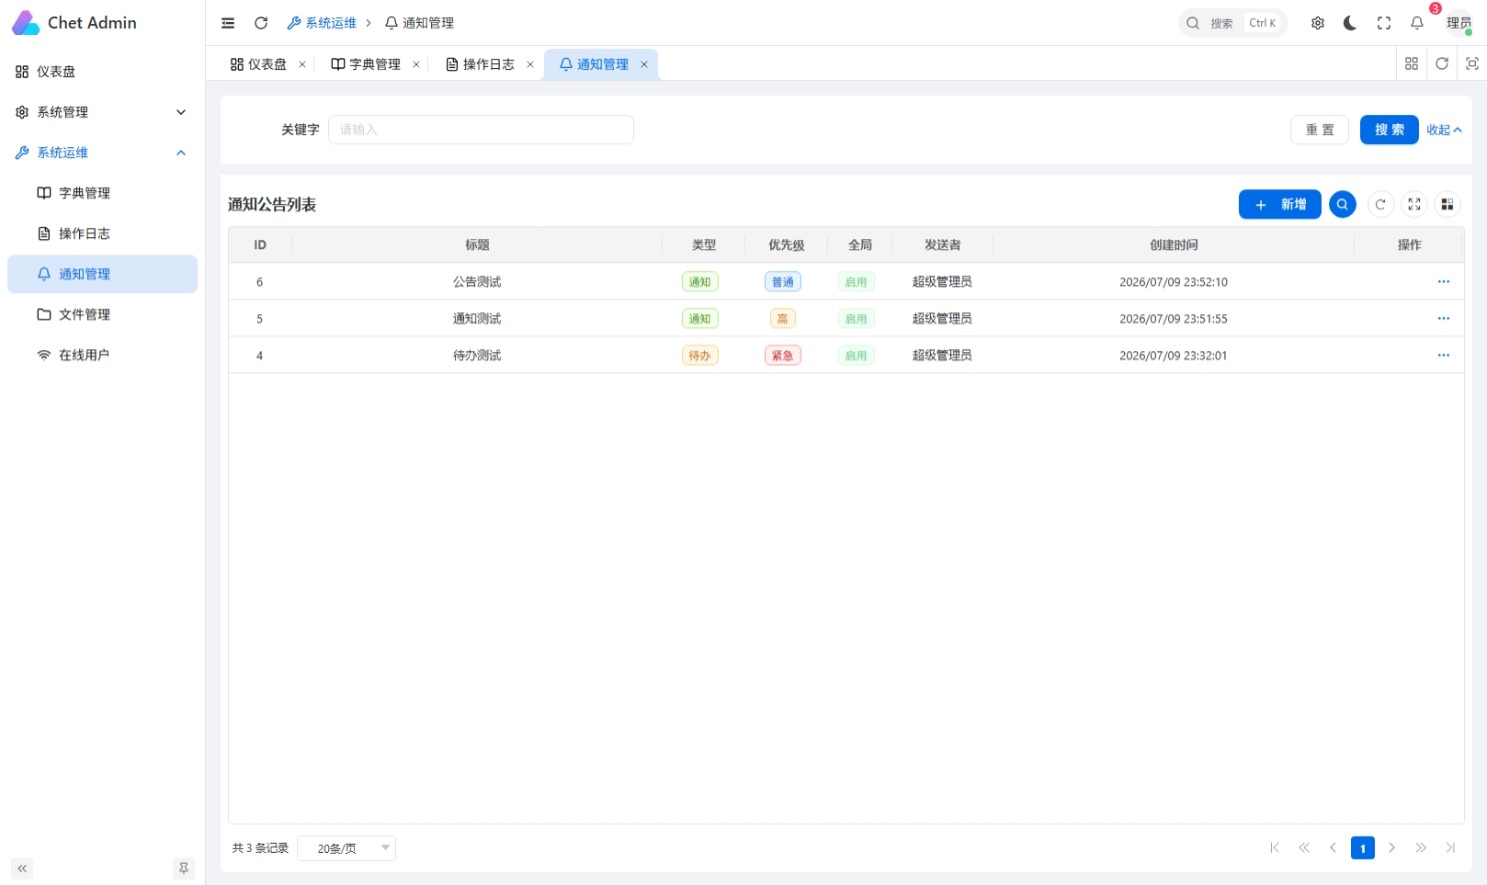Click the 紧急 priority tag
The image size is (1487, 885).
point(783,355)
